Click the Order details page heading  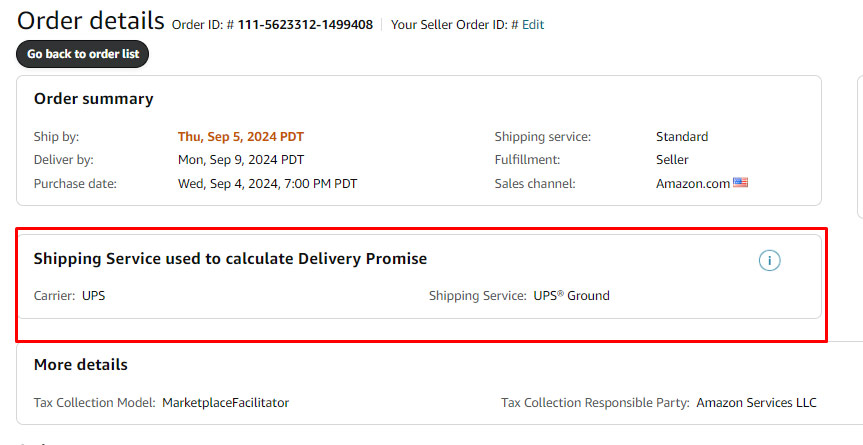coord(91,21)
